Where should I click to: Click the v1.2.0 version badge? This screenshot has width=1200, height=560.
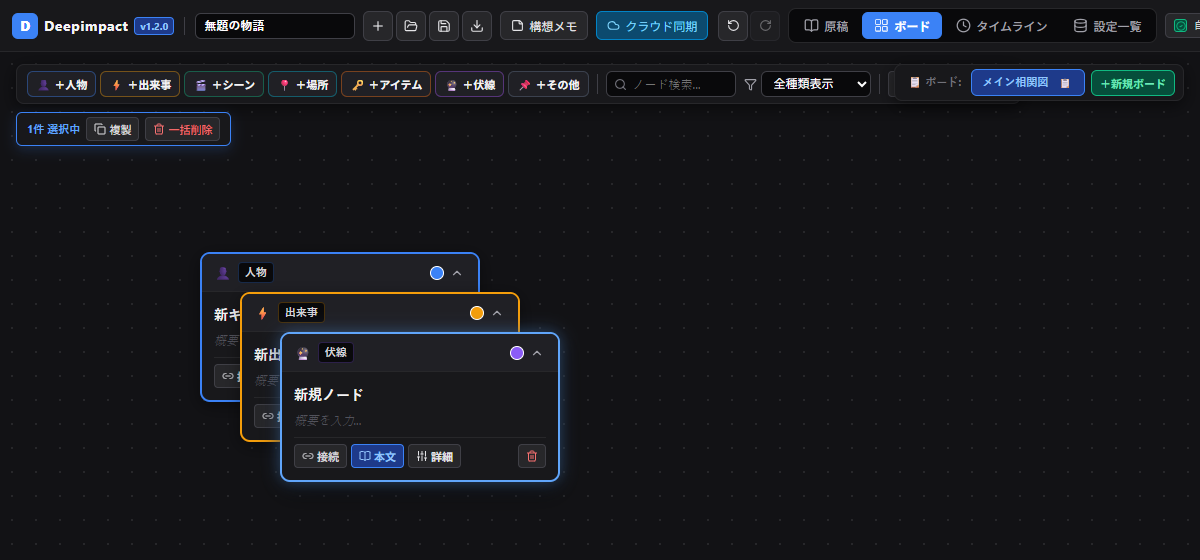(154, 26)
